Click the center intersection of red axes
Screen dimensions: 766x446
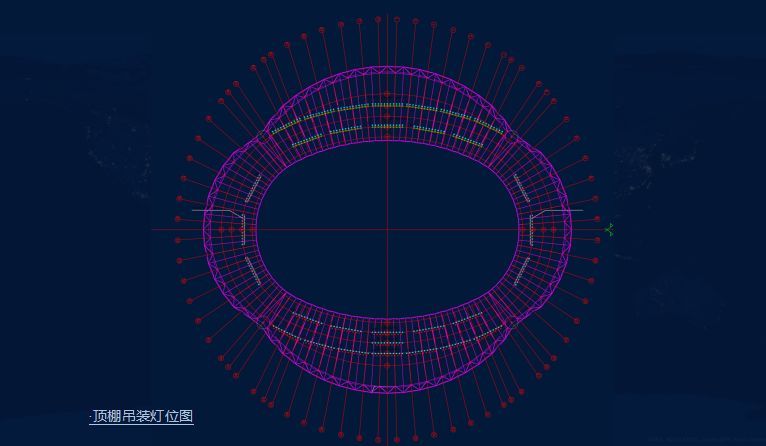coord(388,230)
